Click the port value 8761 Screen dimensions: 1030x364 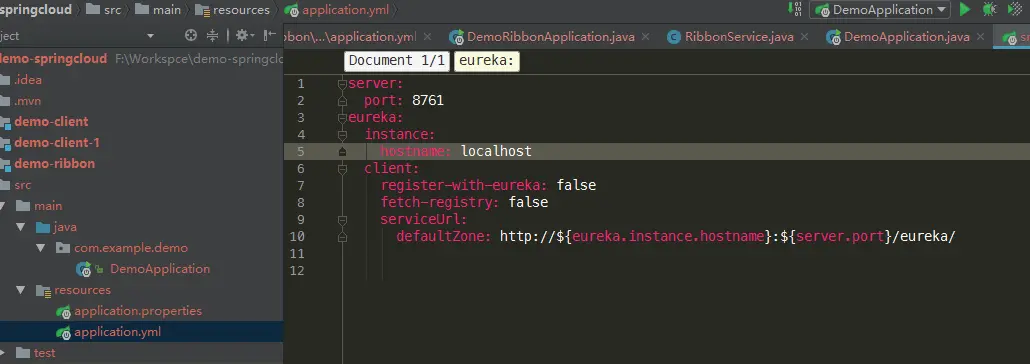click(428, 101)
